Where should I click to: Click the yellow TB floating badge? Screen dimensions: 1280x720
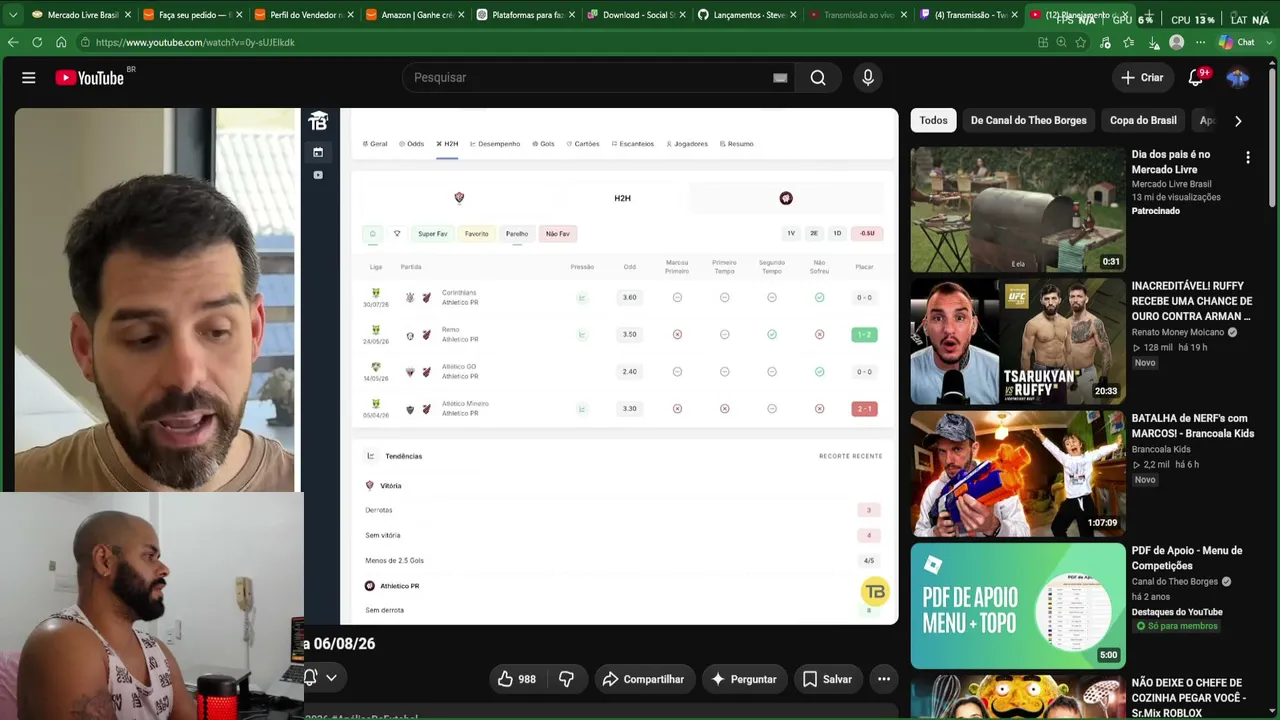coord(875,591)
